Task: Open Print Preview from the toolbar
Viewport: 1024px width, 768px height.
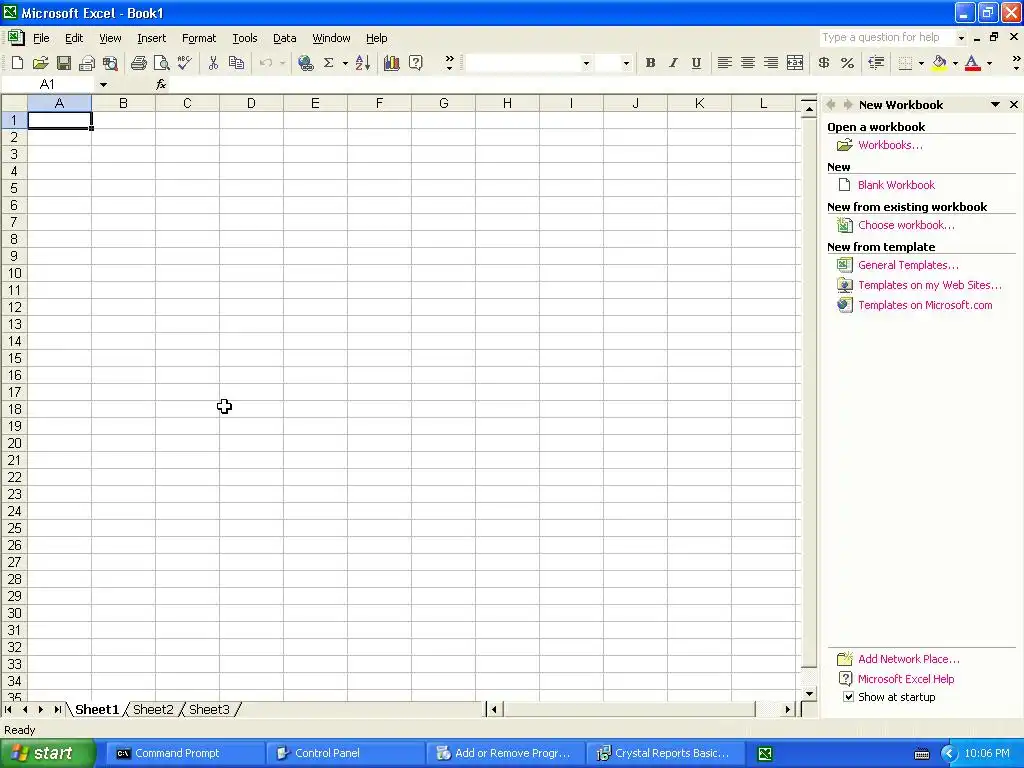Action: pos(161,63)
